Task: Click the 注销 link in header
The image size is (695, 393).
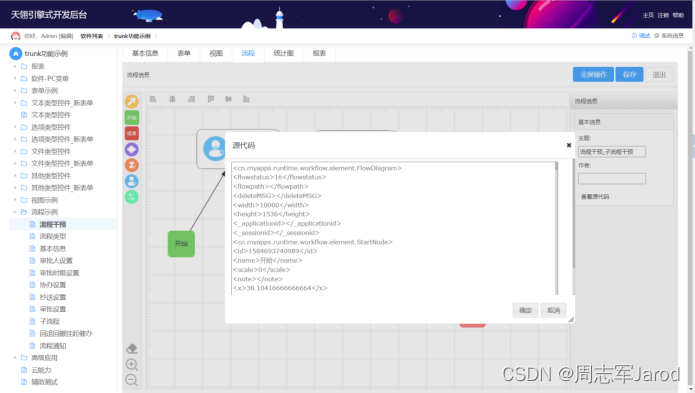Action: pyautogui.click(x=663, y=15)
